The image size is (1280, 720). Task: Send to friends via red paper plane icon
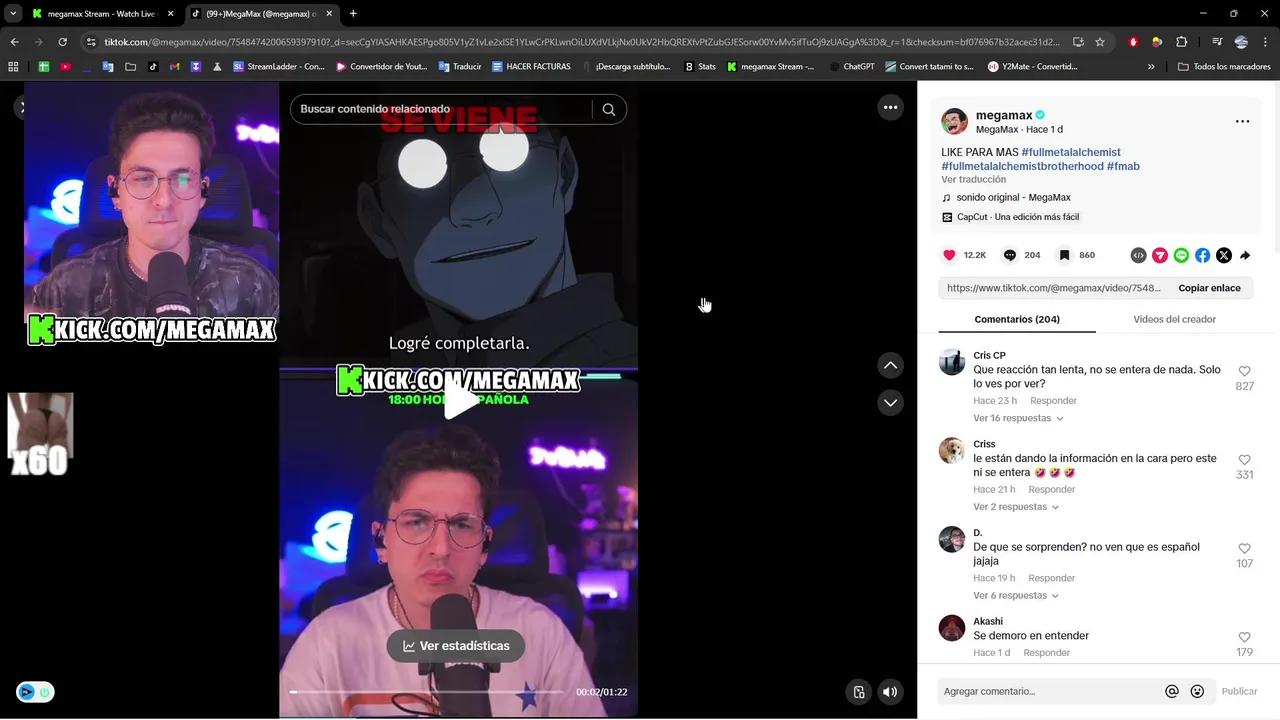coord(1160,256)
